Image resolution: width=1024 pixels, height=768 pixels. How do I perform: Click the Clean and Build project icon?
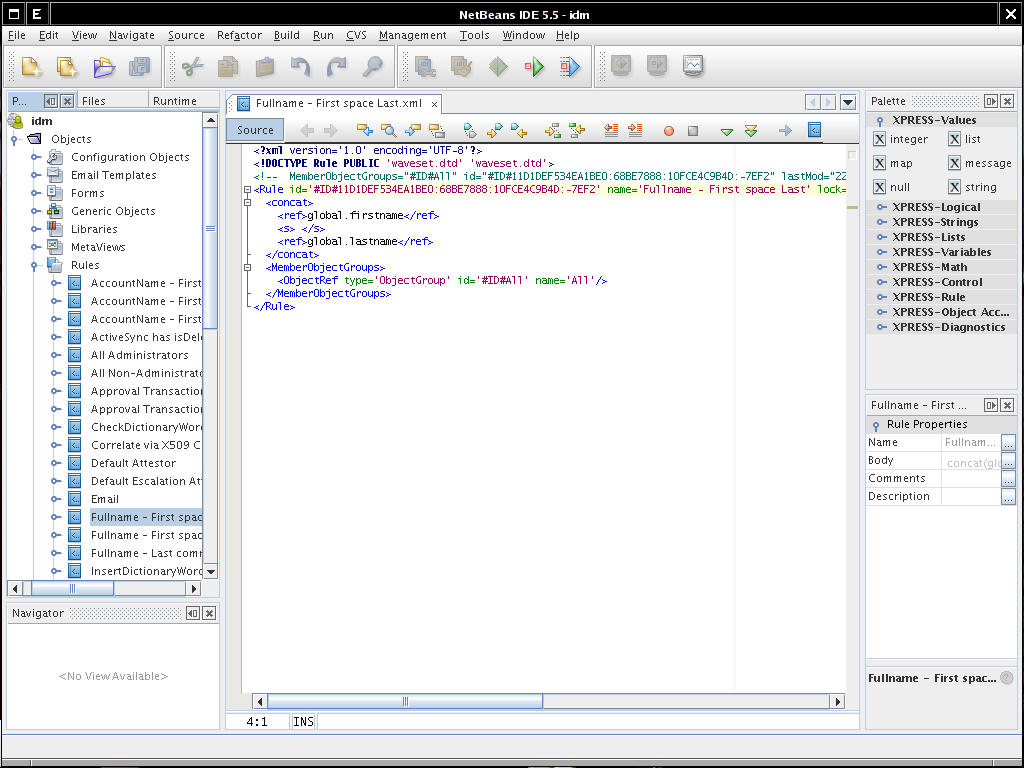click(x=461, y=66)
